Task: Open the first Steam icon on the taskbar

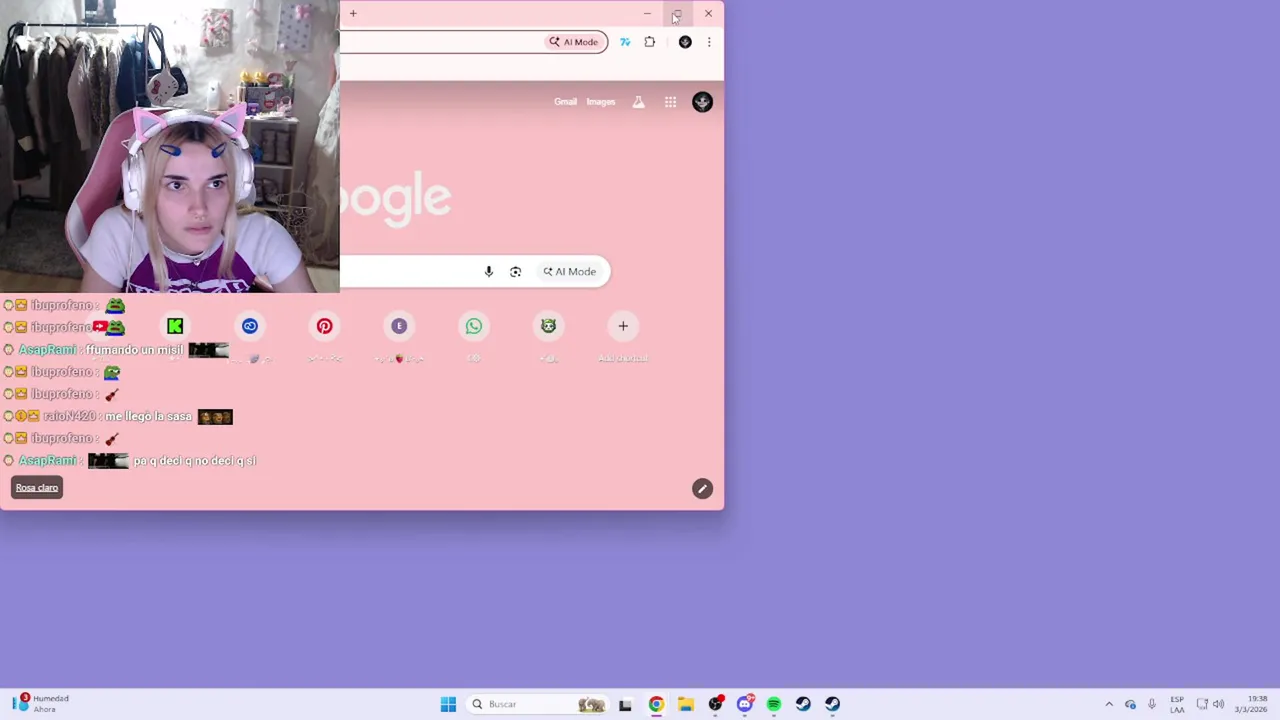Action: tap(803, 704)
